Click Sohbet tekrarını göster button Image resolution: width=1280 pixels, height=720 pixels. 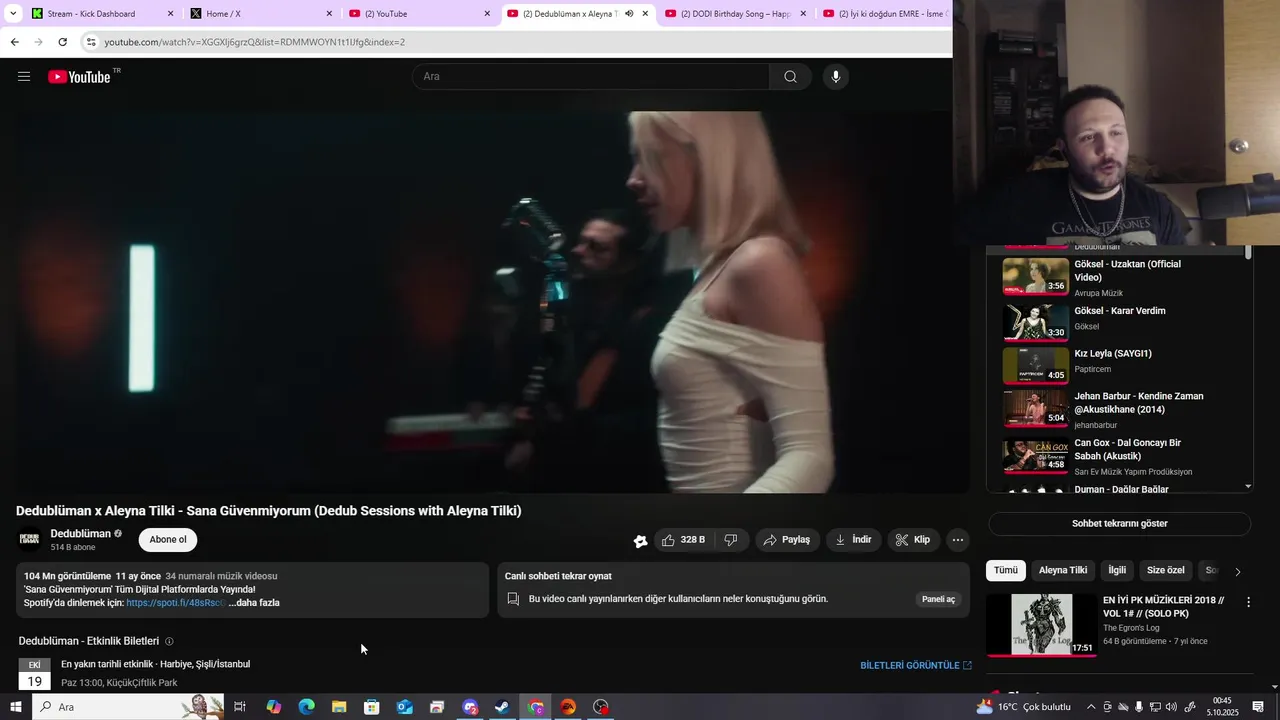pos(1119,524)
